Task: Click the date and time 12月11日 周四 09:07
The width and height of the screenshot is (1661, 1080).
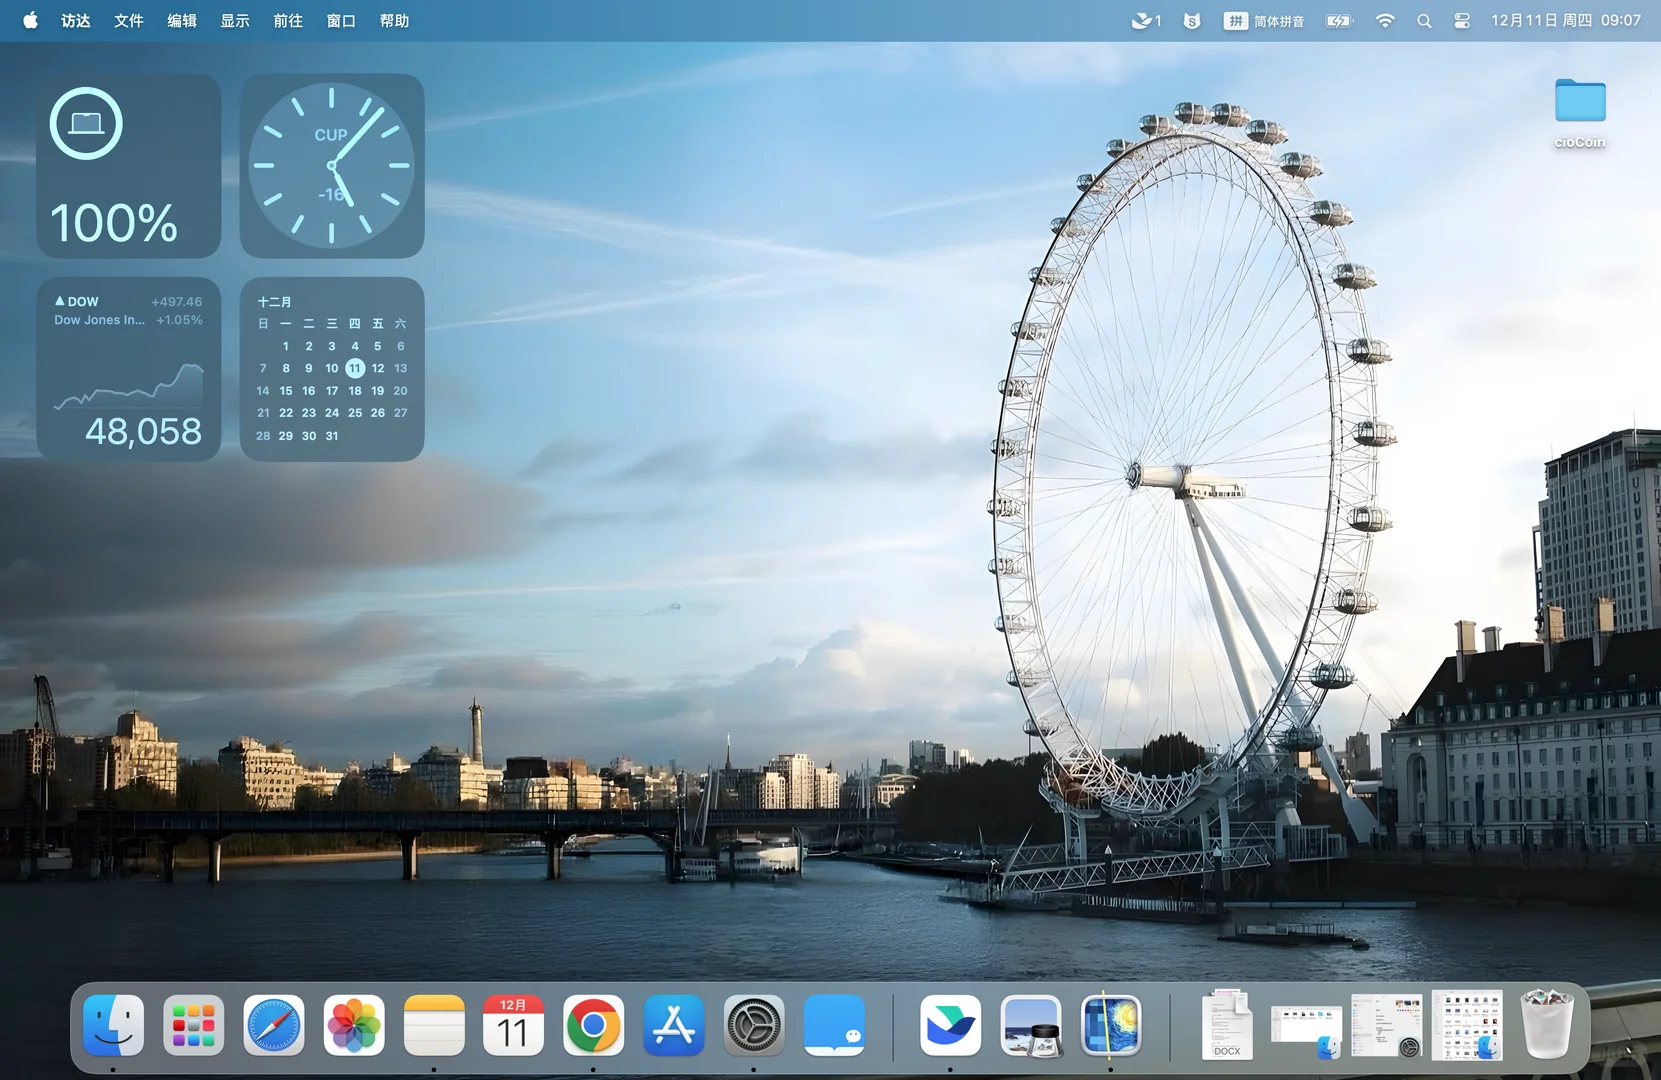Action: coord(1566,20)
